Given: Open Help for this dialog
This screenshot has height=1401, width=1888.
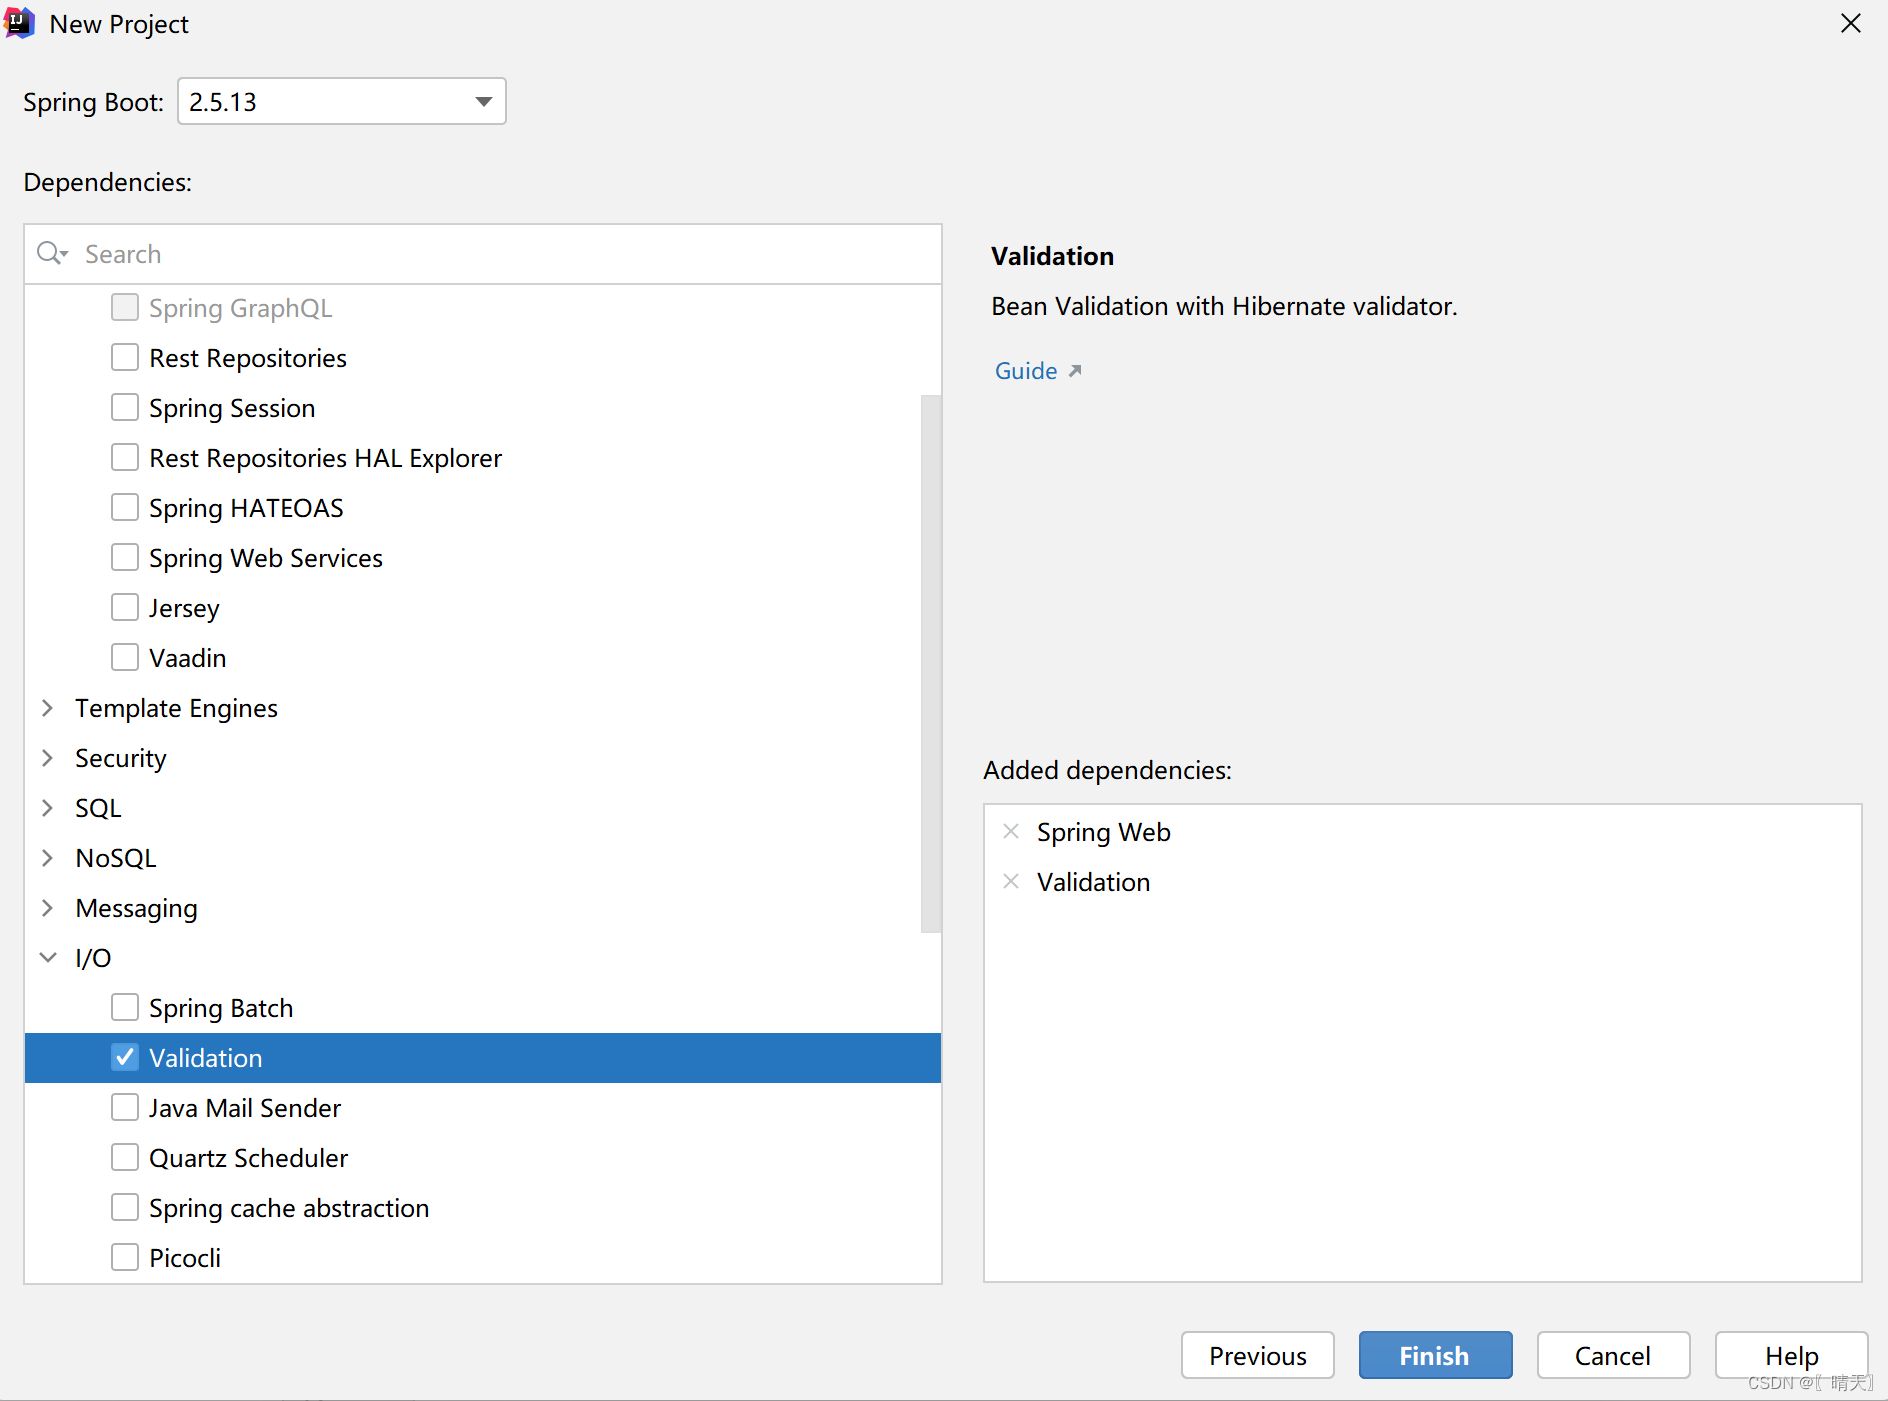Looking at the screenshot, I should 1791,1355.
